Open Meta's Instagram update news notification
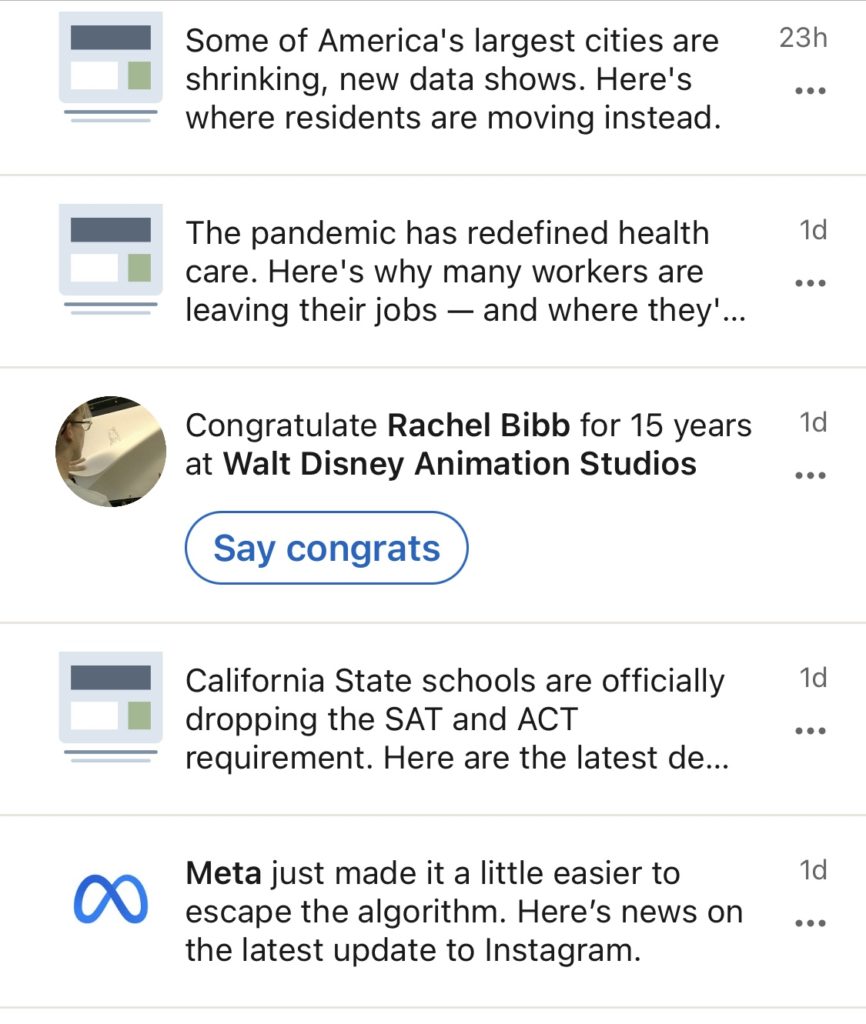Viewport: 866px width, 1024px height. [x=464, y=912]
